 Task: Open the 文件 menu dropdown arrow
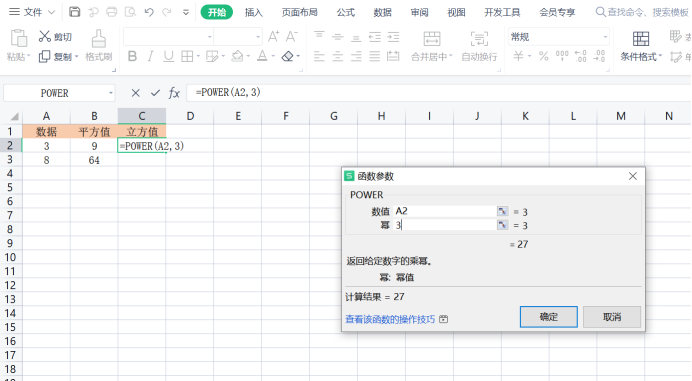(x=51, y=12)
